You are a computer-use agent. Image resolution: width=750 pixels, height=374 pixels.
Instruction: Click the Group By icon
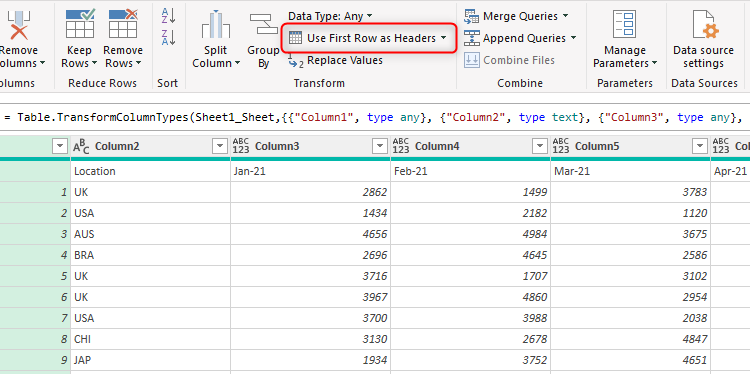264,24
